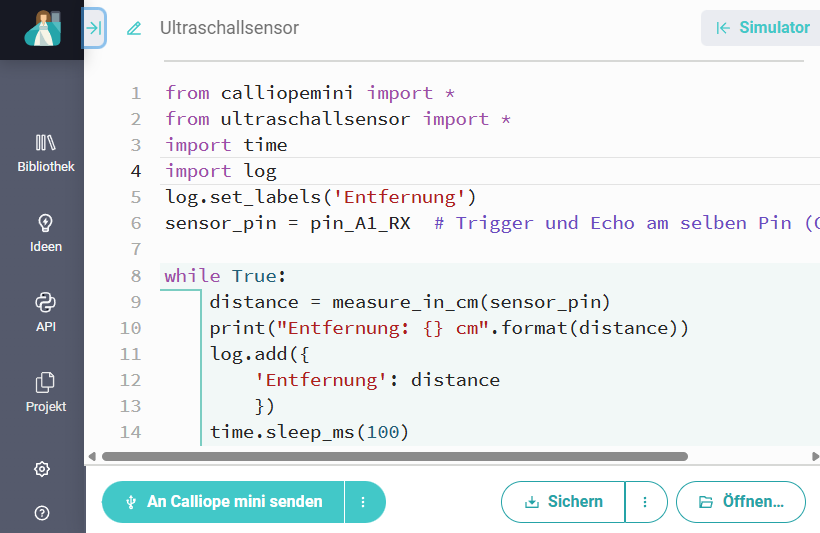The height and width of the screenshot is (533, 820).
Task: Collapse the sidebar with the arrow icon
Action: pyautogui.click(x=94, y=28)
